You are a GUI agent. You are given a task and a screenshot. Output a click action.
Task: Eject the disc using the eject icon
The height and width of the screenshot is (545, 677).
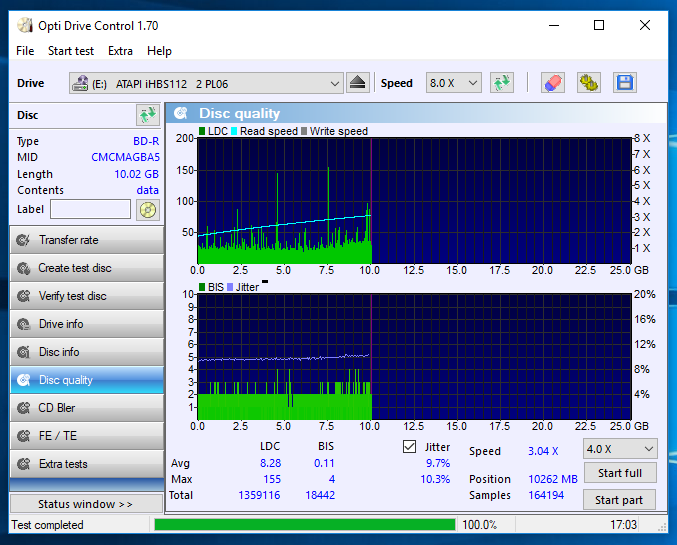(358, 82)
